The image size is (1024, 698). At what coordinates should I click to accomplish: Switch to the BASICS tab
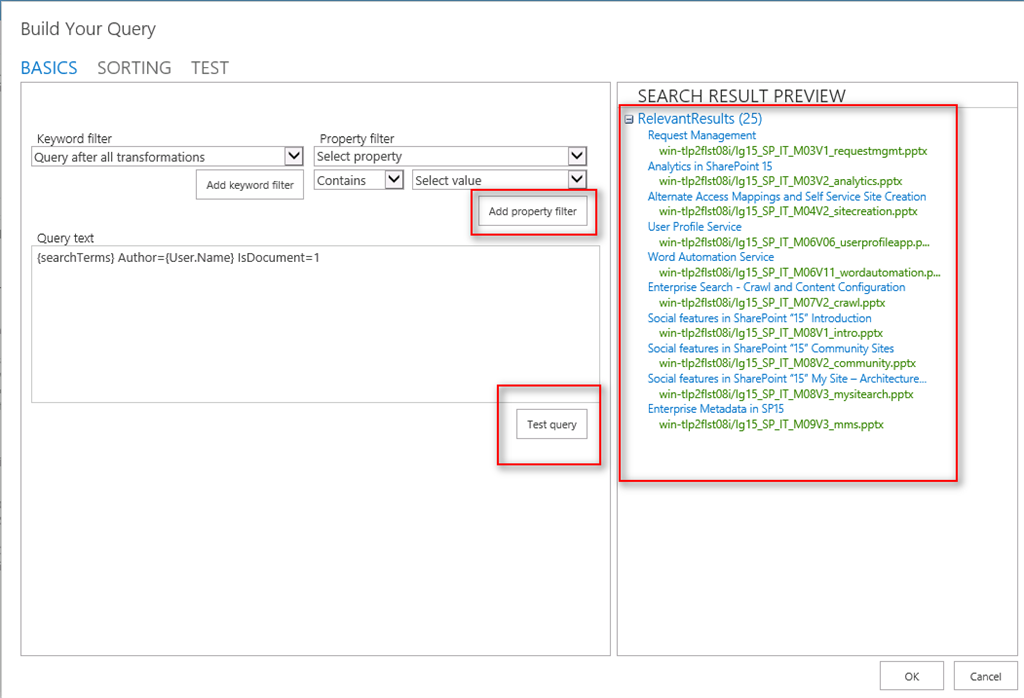pos(49,68)
